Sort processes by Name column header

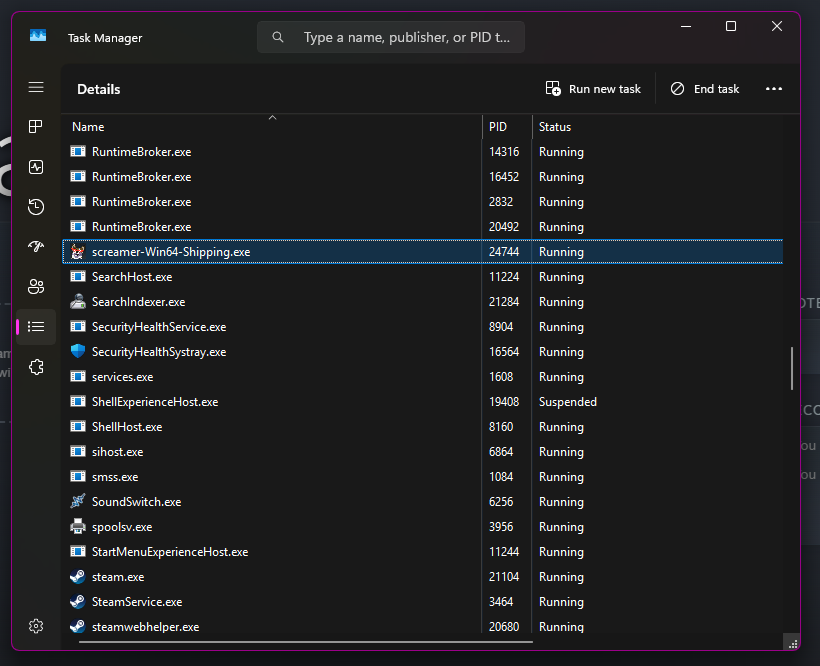pyautogui.click(x=88, y=127)
